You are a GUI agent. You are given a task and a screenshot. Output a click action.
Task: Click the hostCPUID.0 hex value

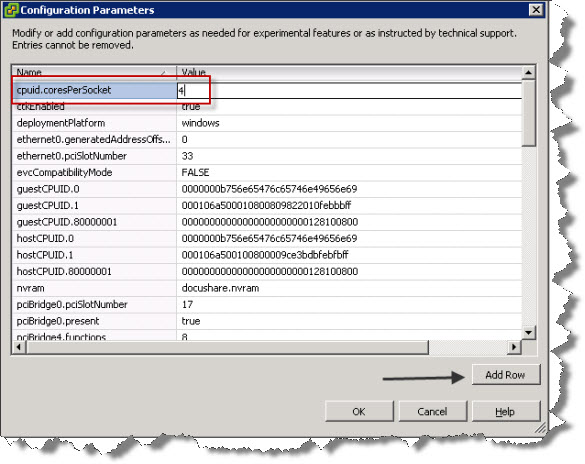click(349, 238)
